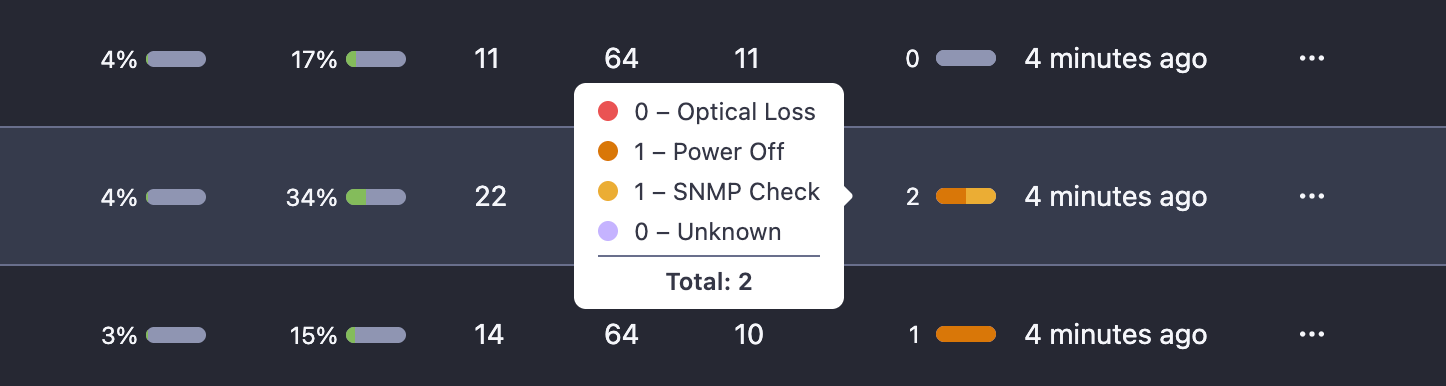This screenshot has width=1446, height=386.
Task: Click the grey alarm bar showing 0
Action: click(966, 59)
